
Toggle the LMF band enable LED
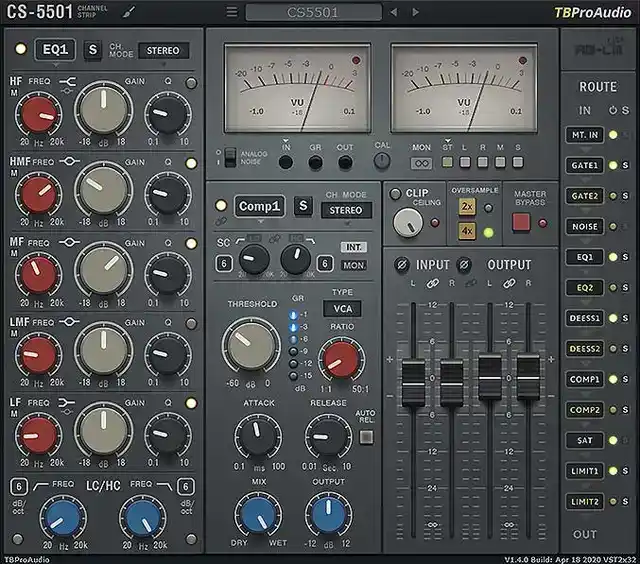(191, 324)
